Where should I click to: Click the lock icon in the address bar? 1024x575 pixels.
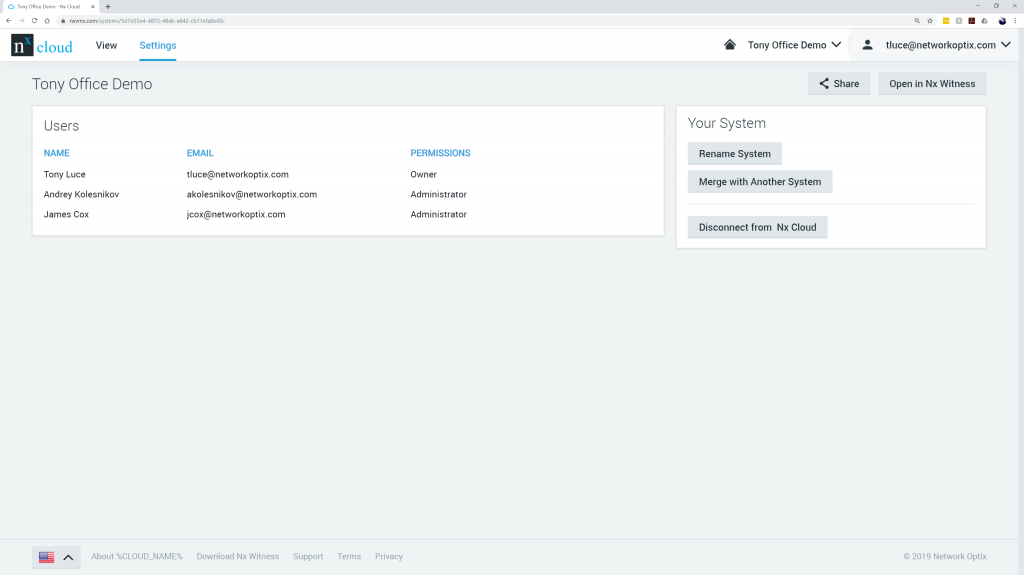coord(63,20)
